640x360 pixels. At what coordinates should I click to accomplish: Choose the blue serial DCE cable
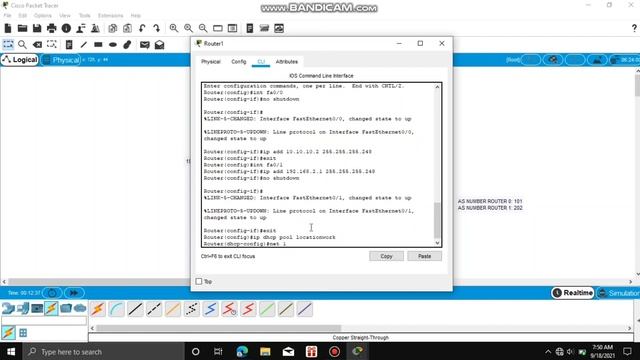pyautogui.click(x=210, y=309)
